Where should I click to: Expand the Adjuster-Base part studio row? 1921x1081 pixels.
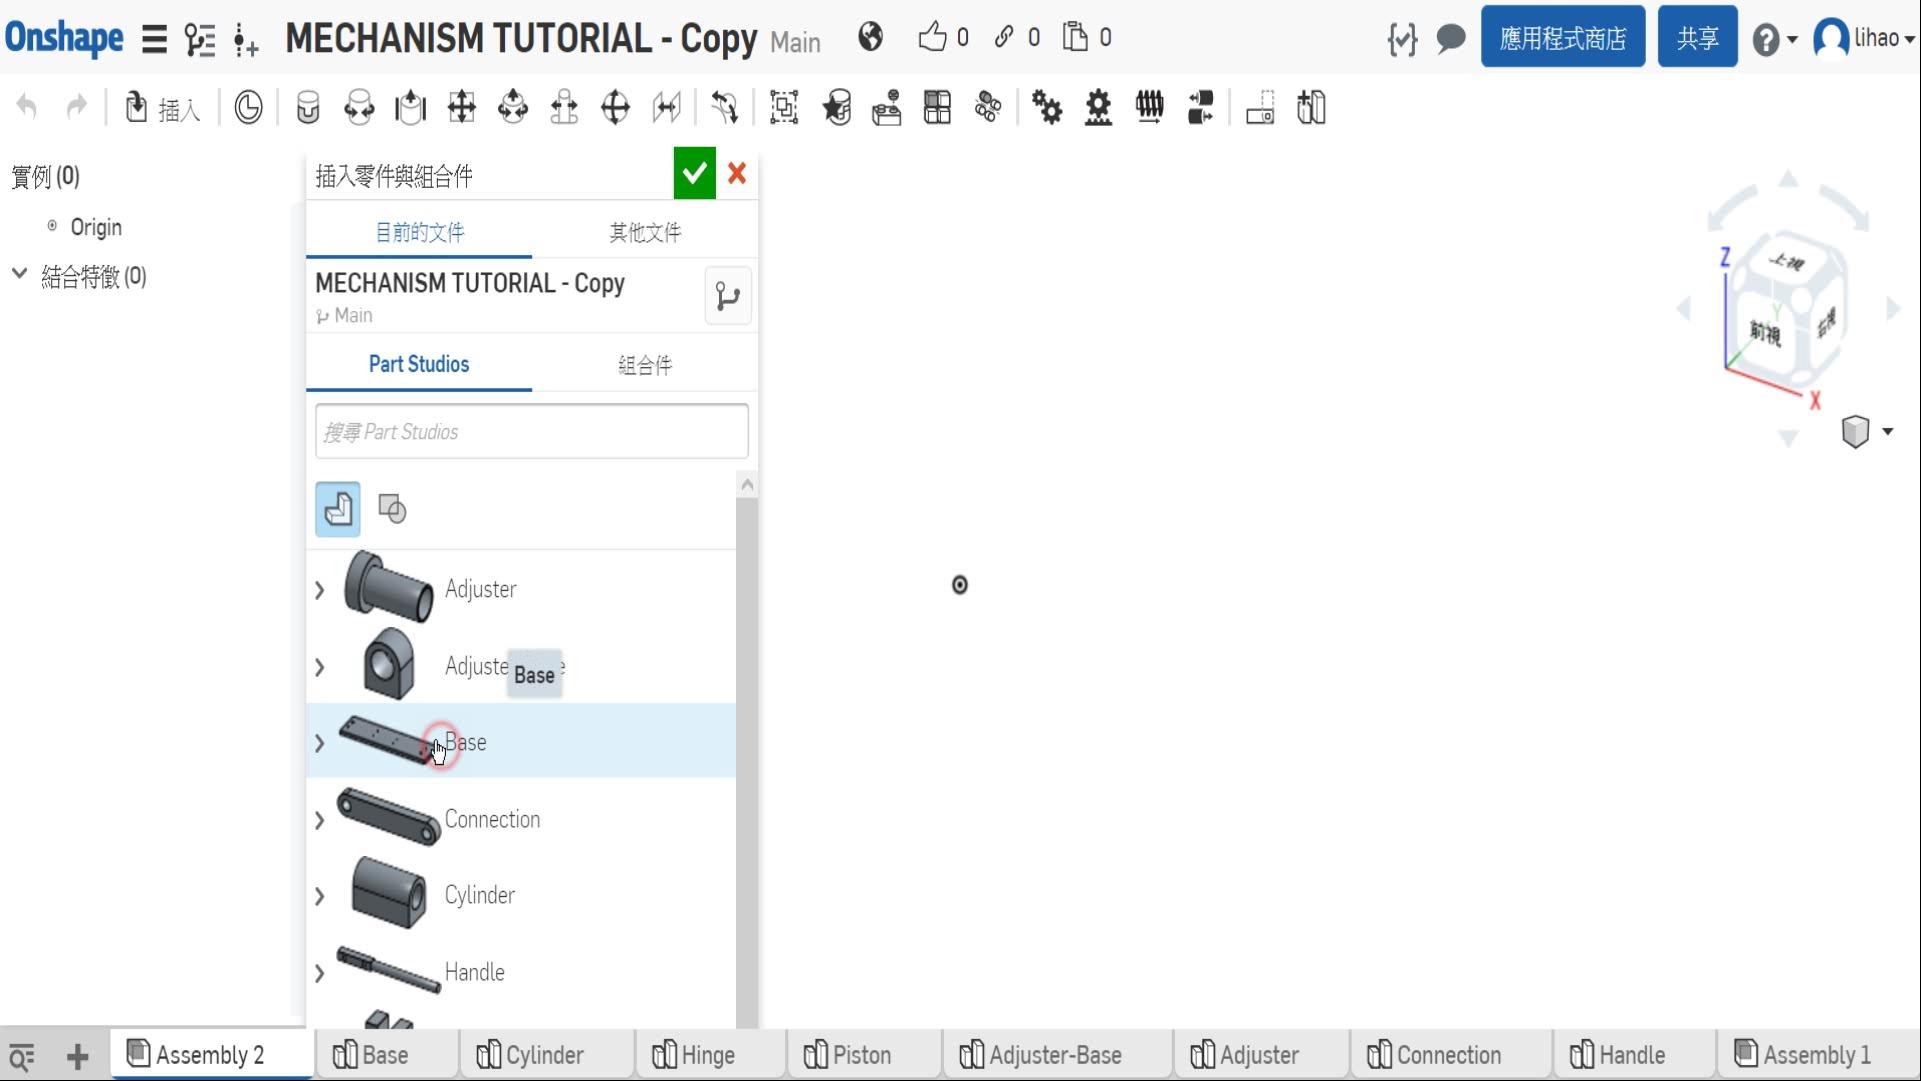coord(320,667)
